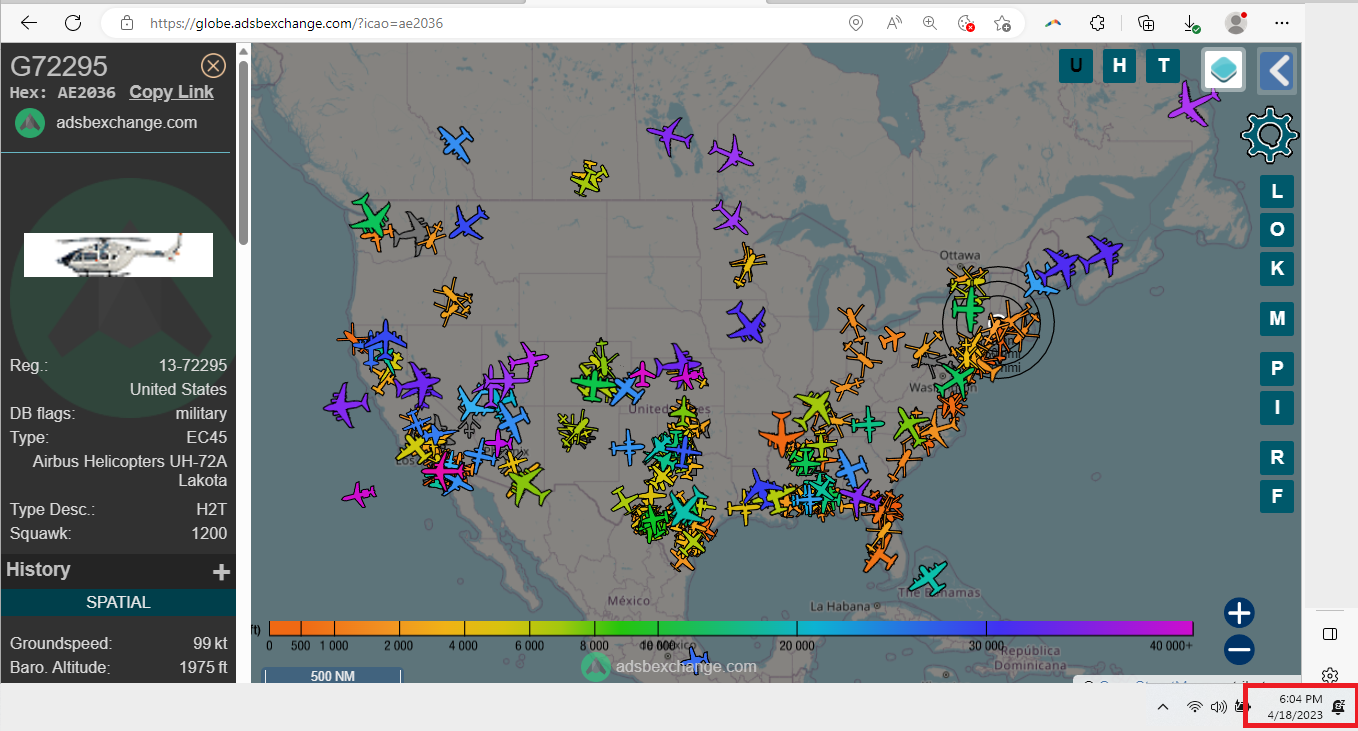Toggle the K map option button

pos(1277,268)
